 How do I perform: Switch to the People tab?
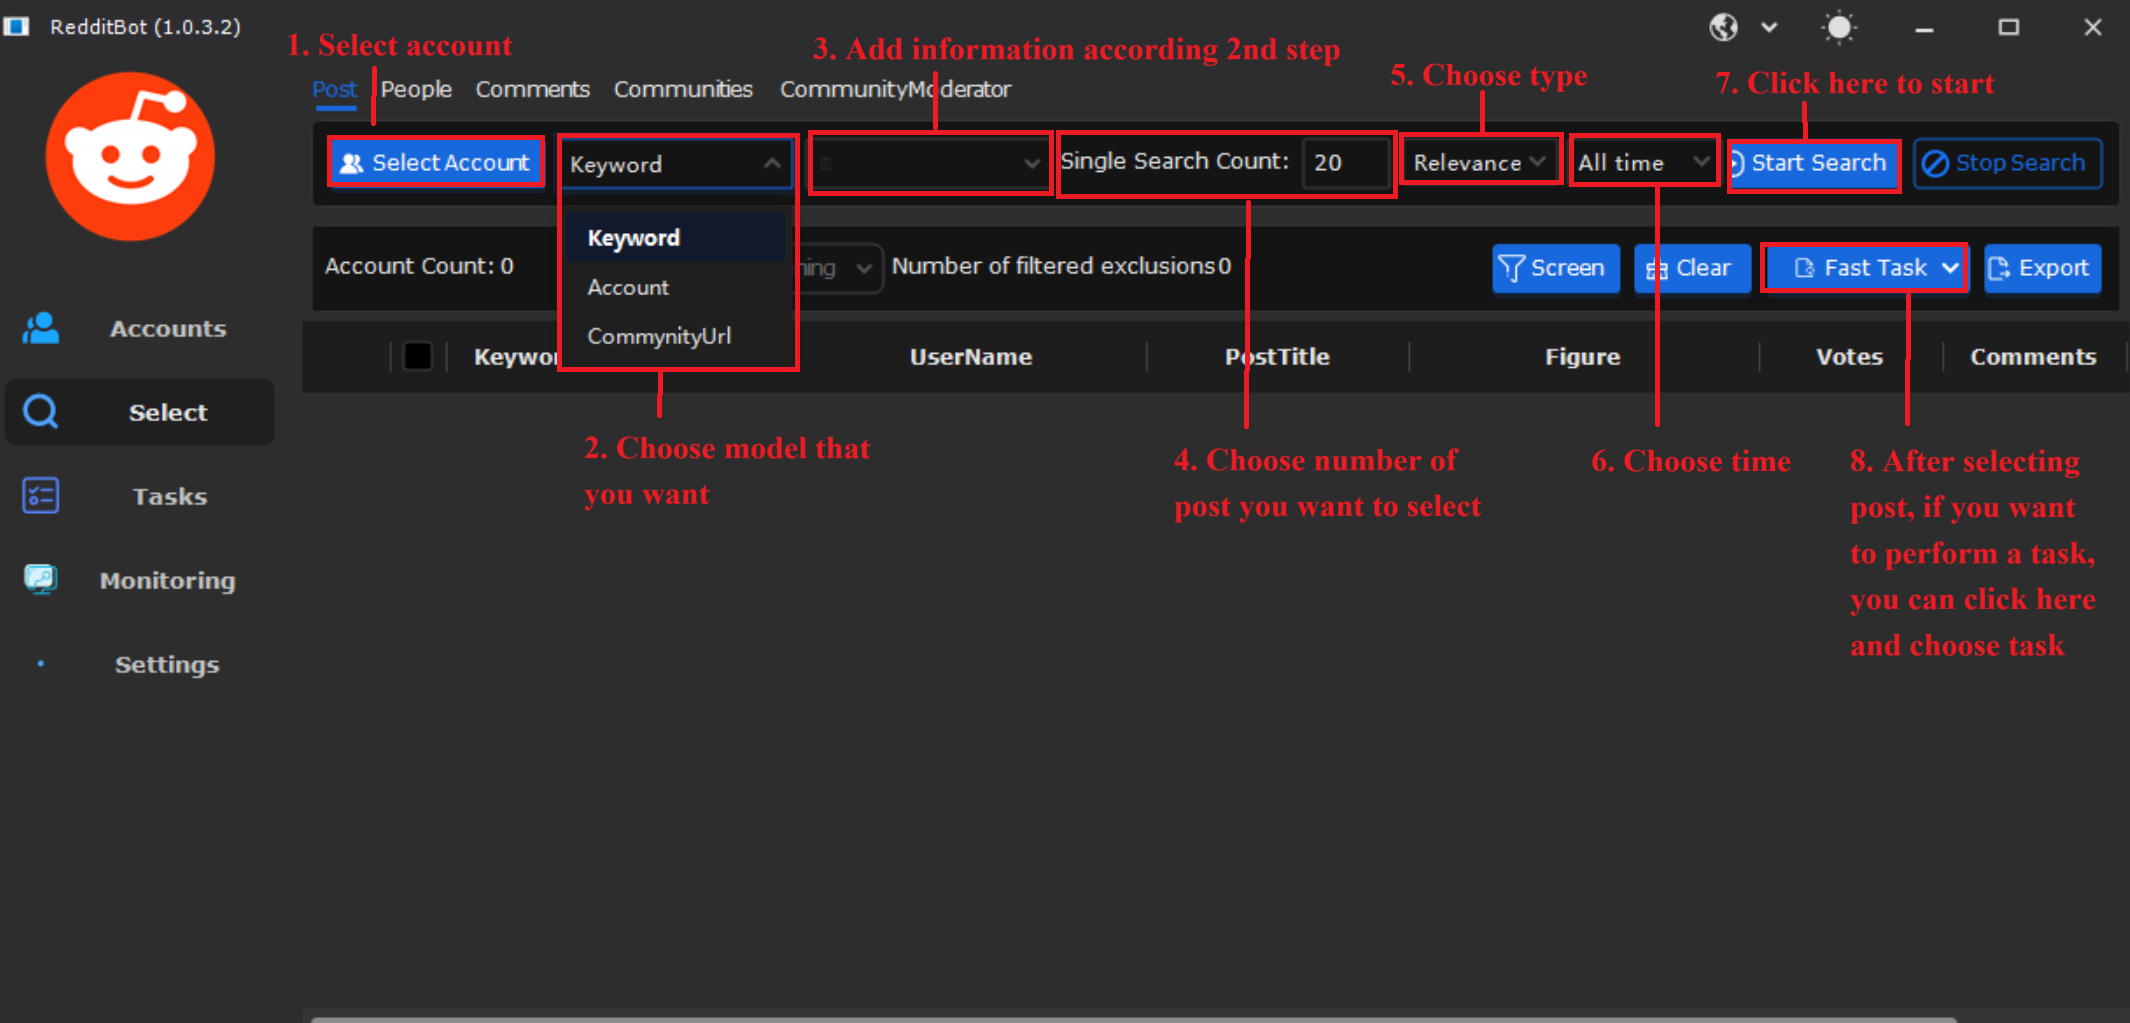coord(416,89)
